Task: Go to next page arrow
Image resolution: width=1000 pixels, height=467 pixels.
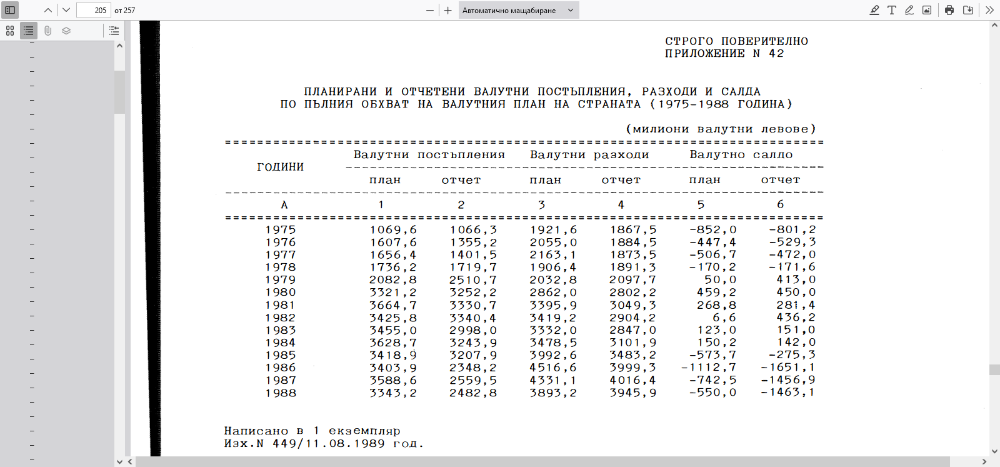Action: coord(65,10)
